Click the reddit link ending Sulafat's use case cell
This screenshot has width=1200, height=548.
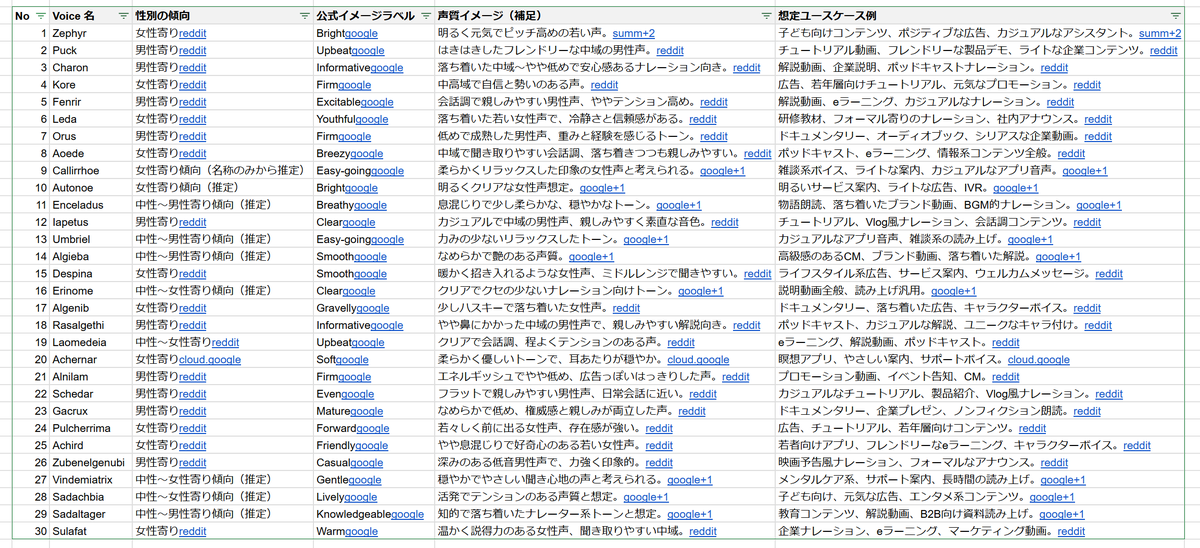tap(1071, 532)
